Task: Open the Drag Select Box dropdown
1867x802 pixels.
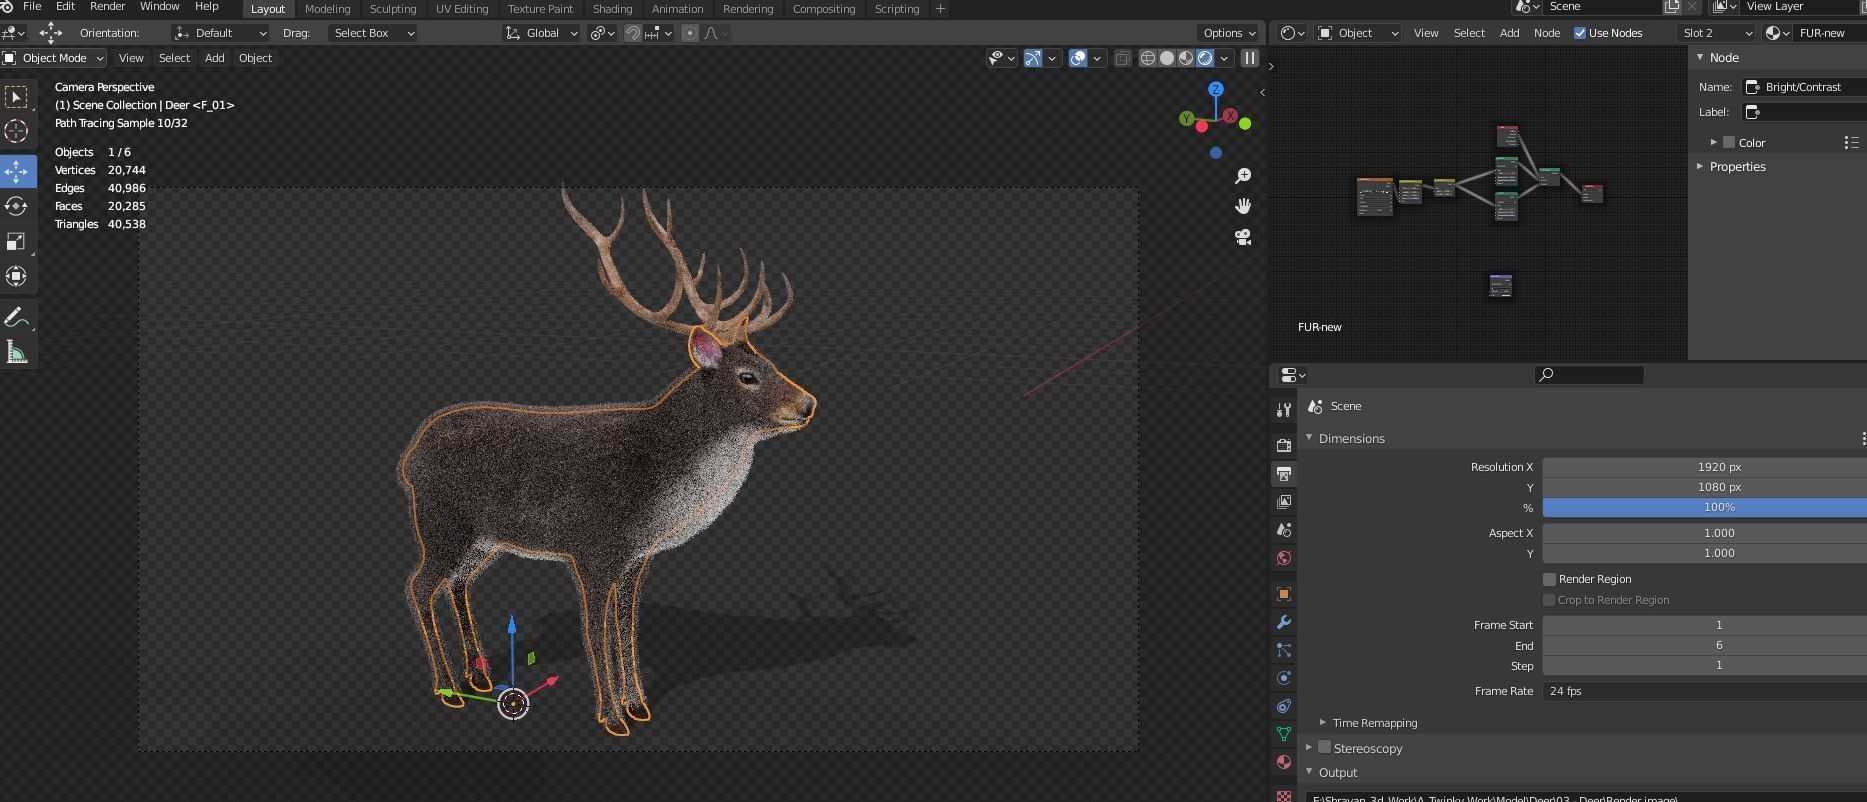Action: [x=372, y=33]
